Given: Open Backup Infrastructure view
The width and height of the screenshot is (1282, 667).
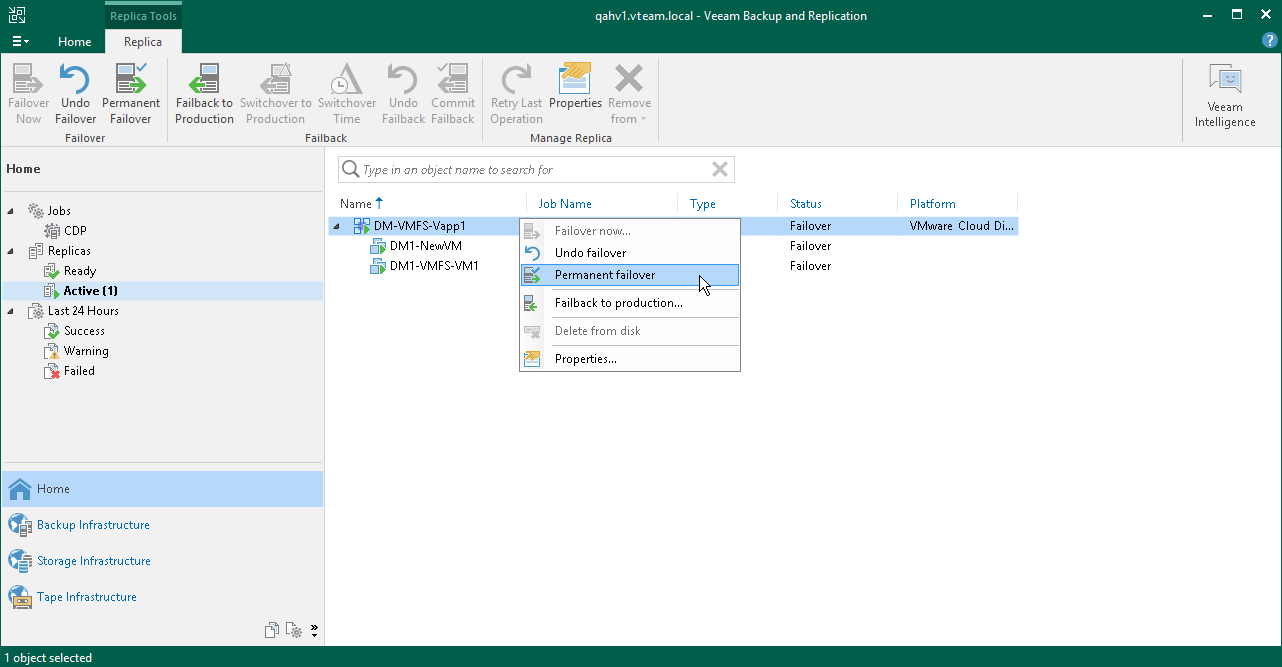Looking at the screenshot, I should point(93,525).
